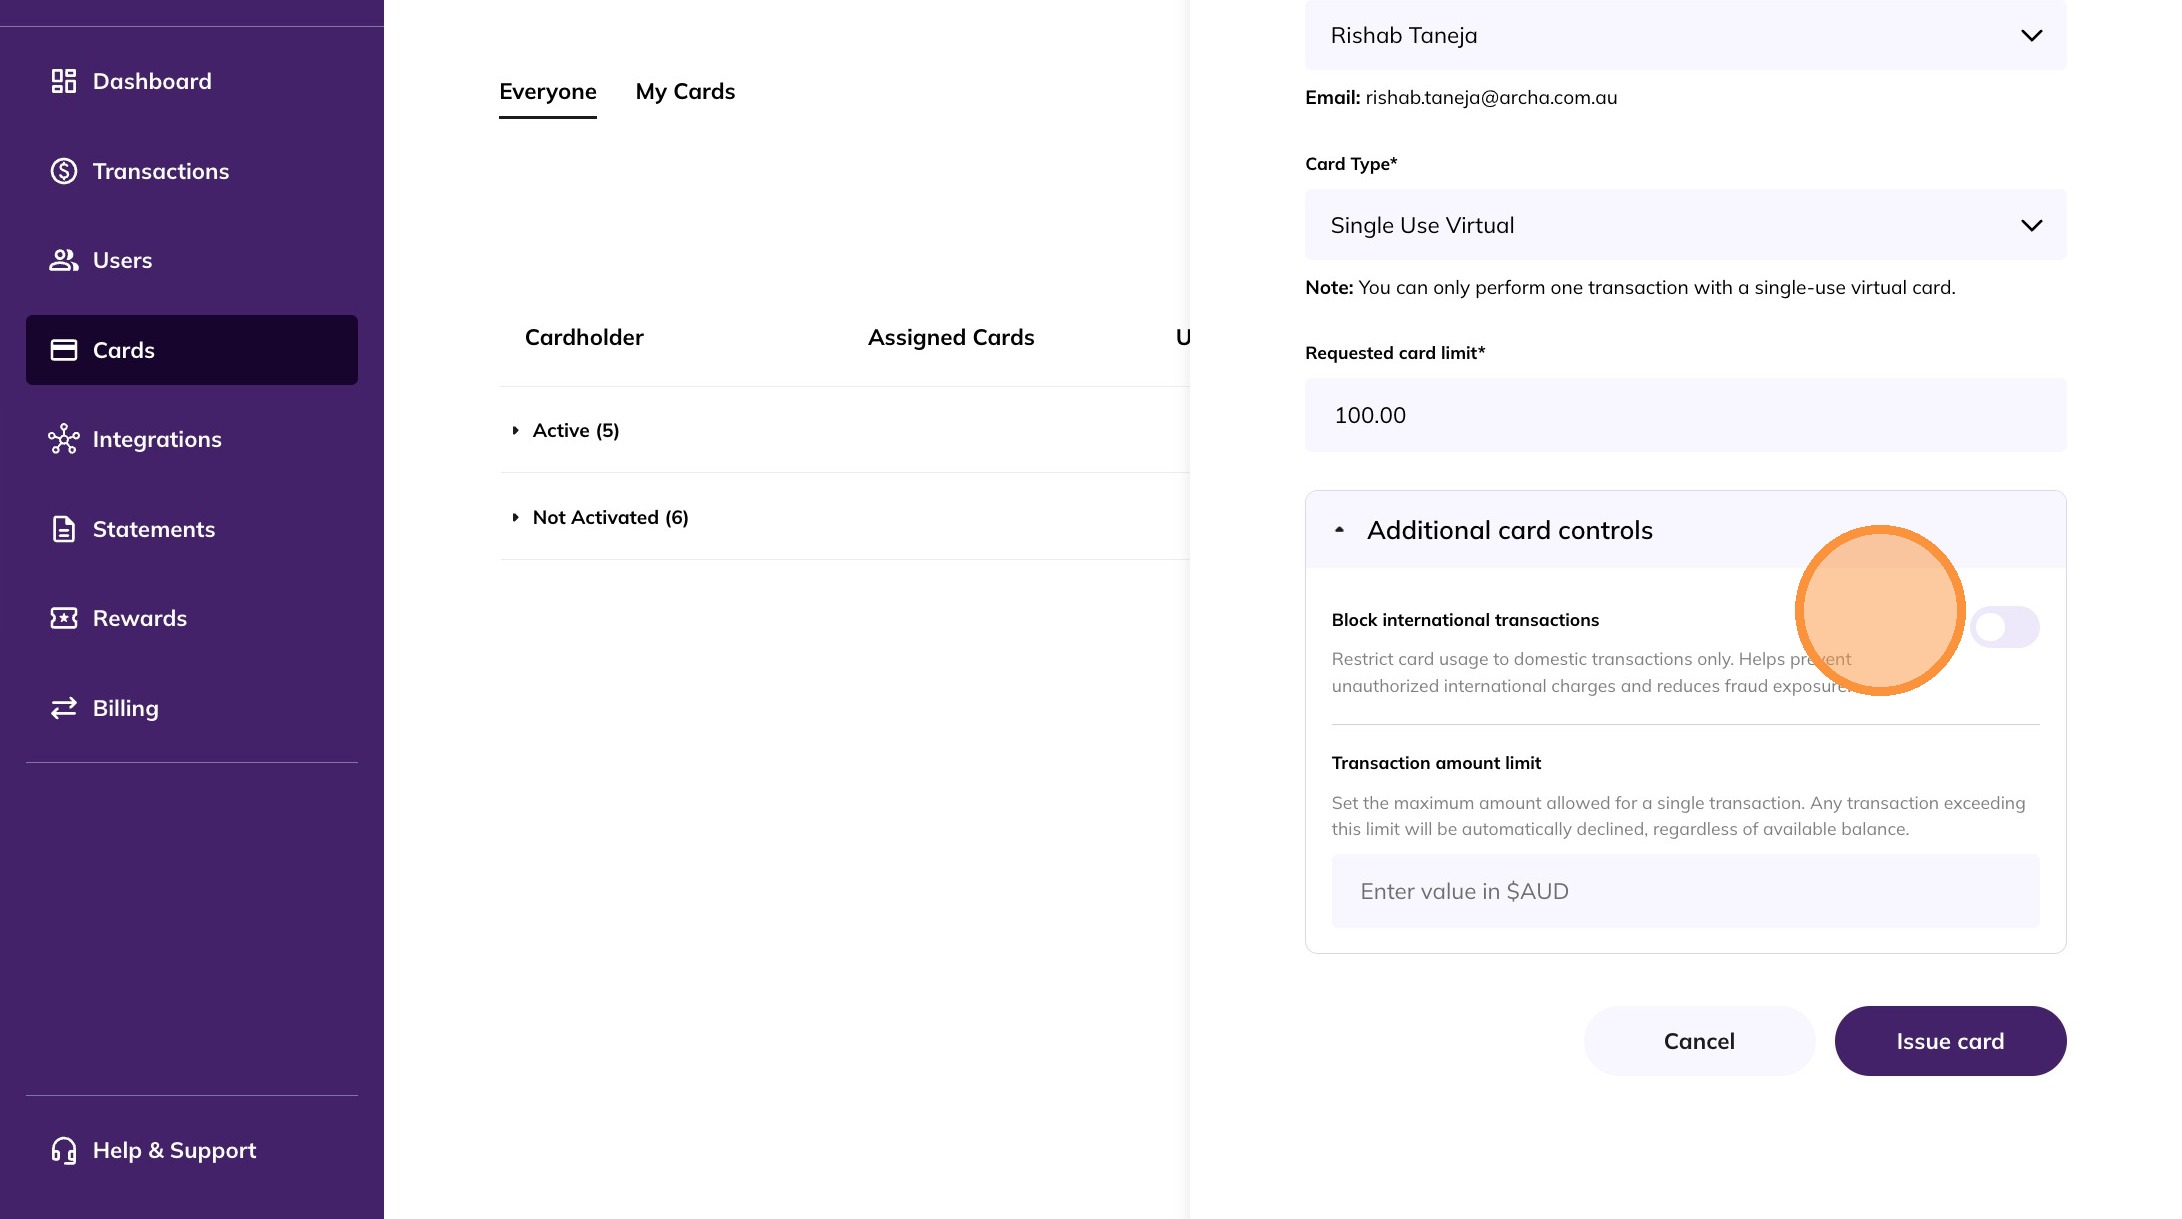Click the Requested card limit field
Screen dimensions: 2182x1219
(x=1685, y=415)
